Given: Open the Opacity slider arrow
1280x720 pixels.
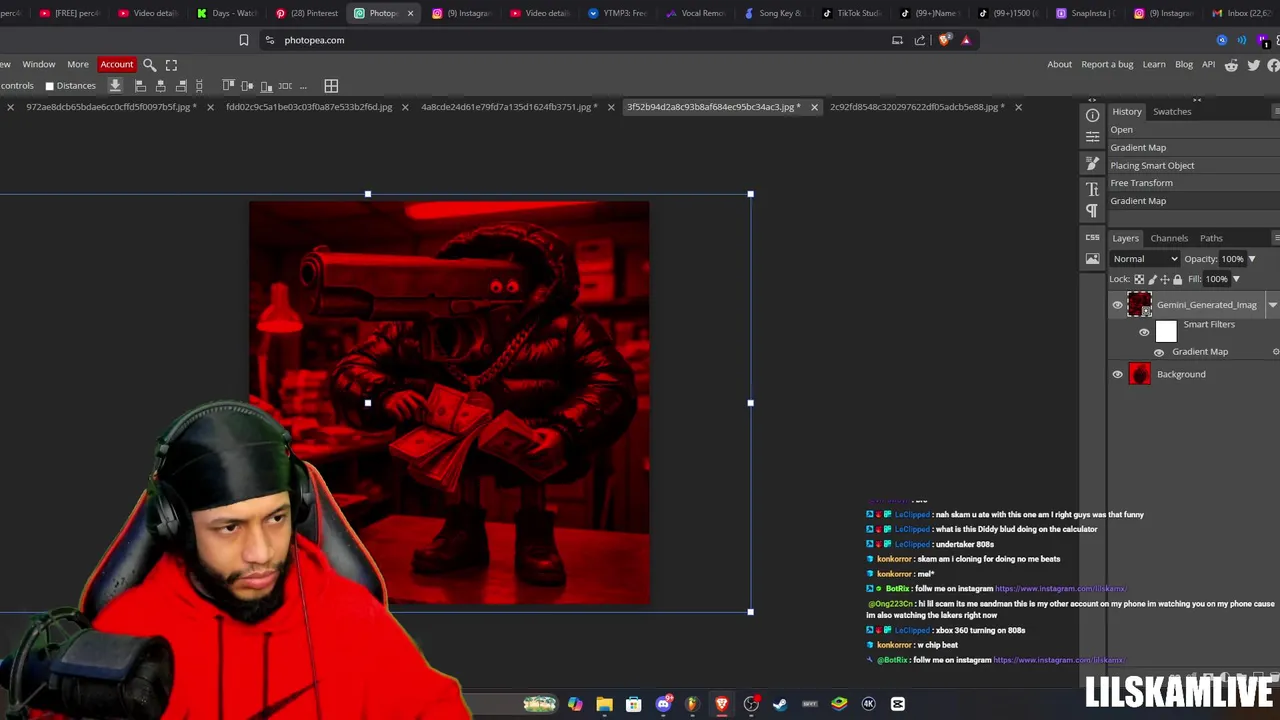Looking at the screenshot, I should 1251,259.
